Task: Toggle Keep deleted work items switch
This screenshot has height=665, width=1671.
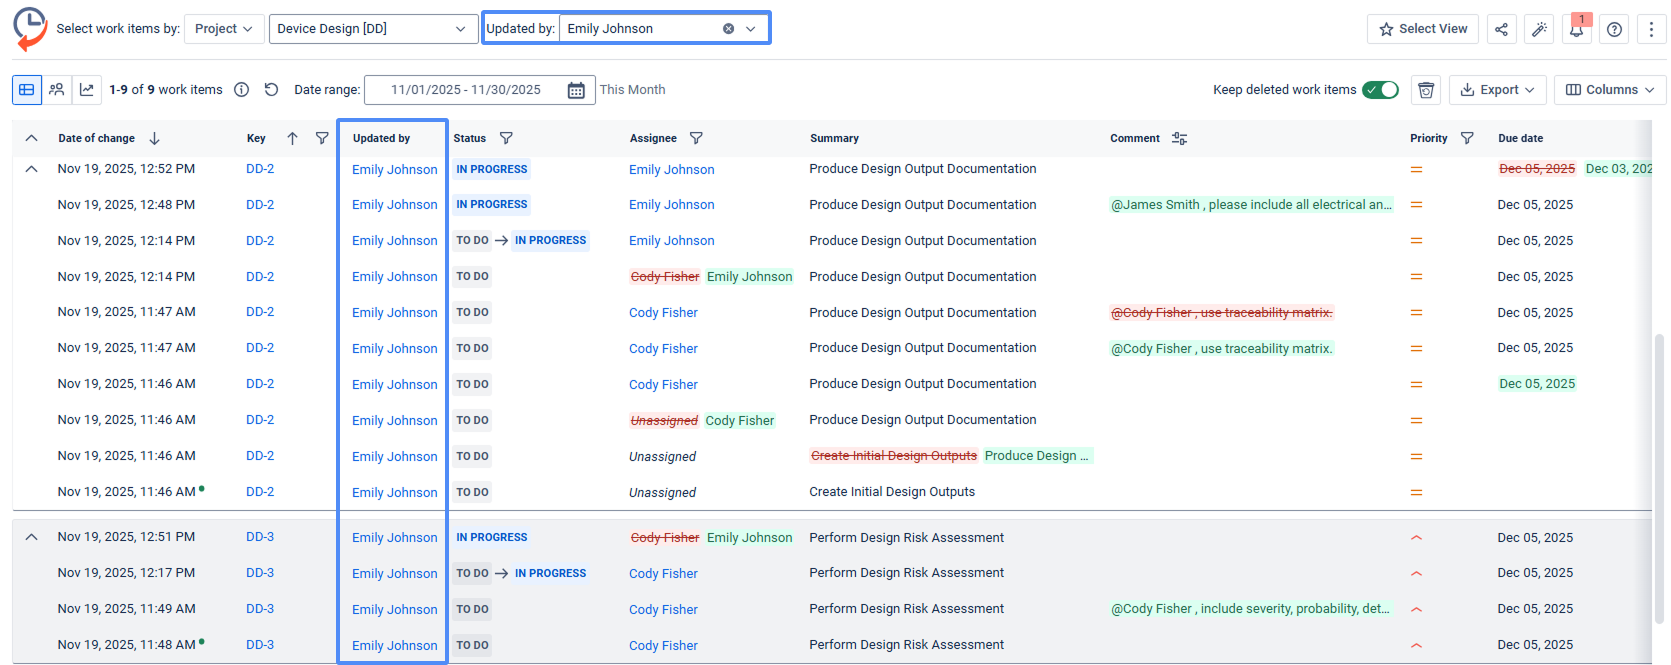Action: tap(1380, 90)
